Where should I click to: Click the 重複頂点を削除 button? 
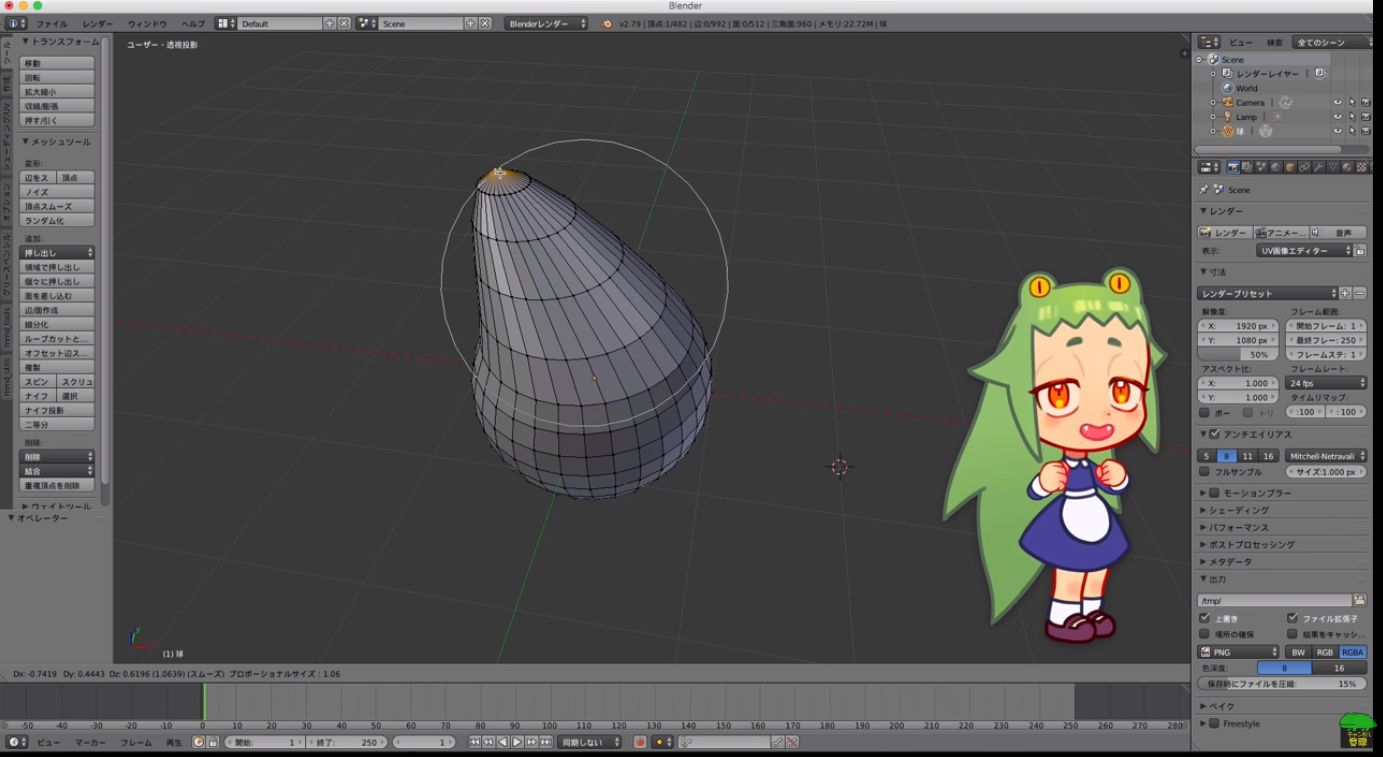tap(58, 485)
